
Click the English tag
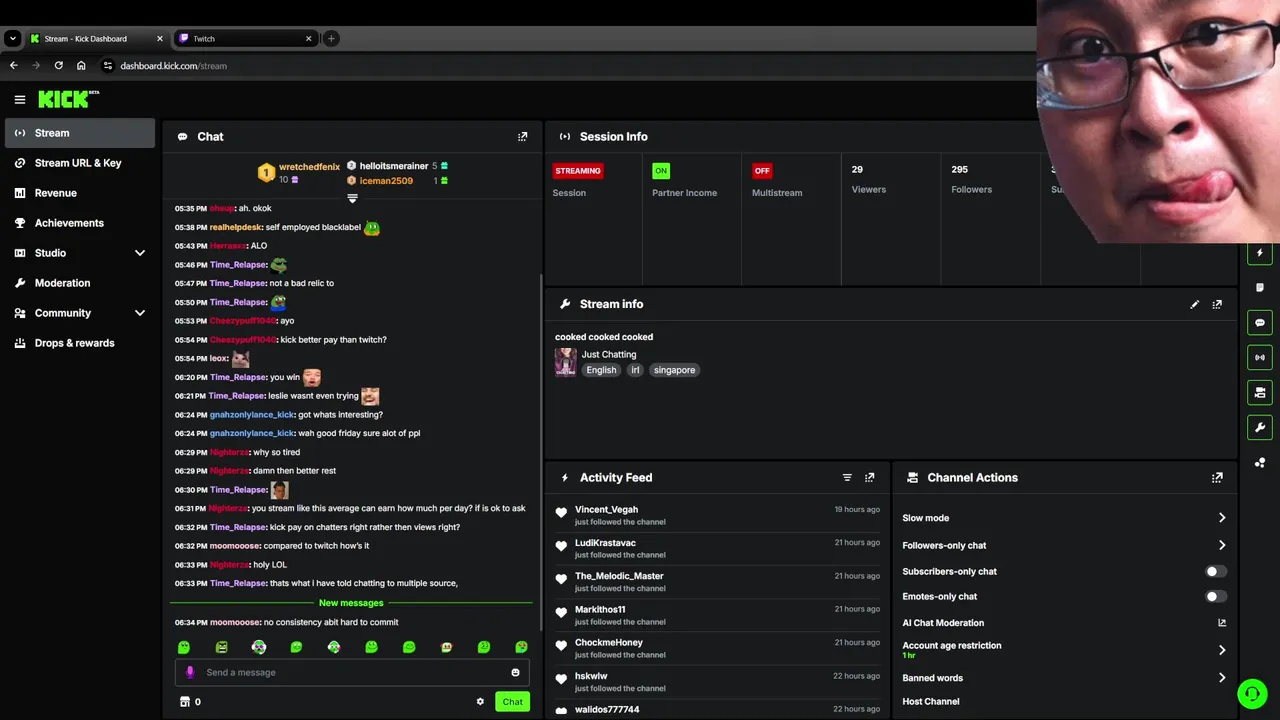(601, 370)
